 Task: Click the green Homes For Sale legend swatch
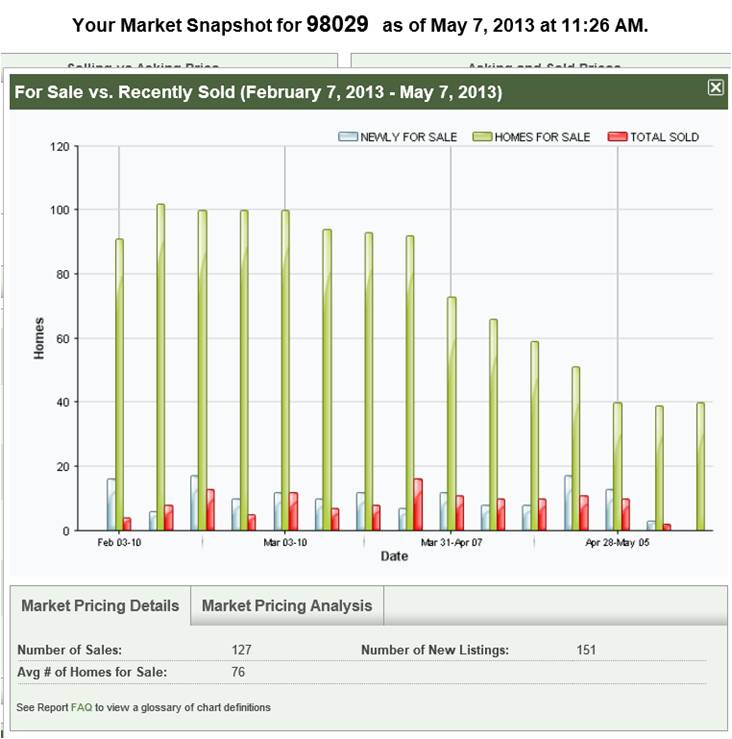(x=482, y=137)
